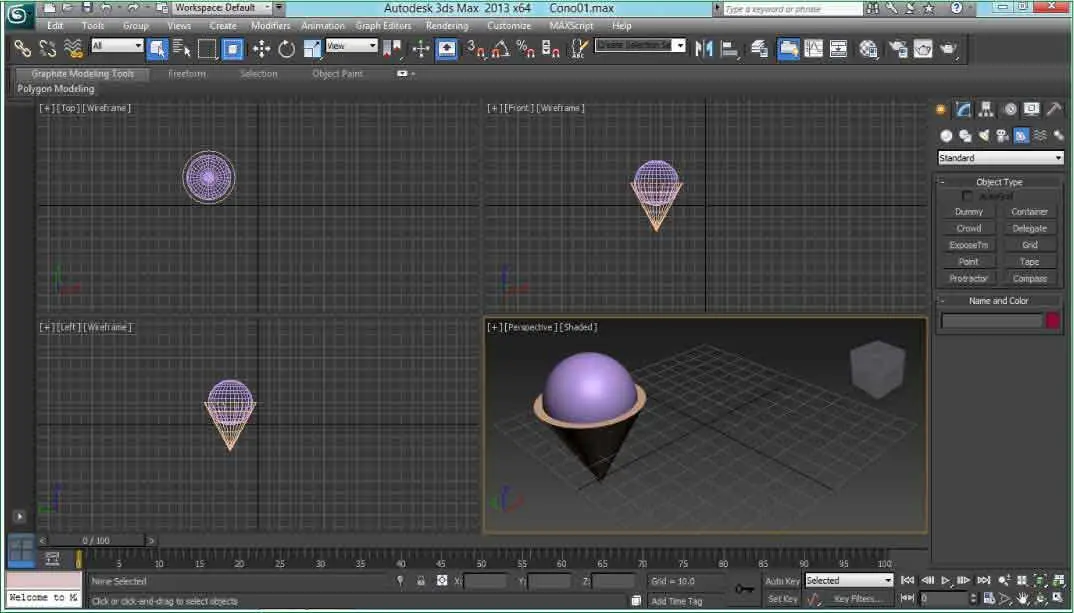Enable the AutoGrid checkbox
The image size is (1074, 613).
pyautogui.click(x=966, y=196)
